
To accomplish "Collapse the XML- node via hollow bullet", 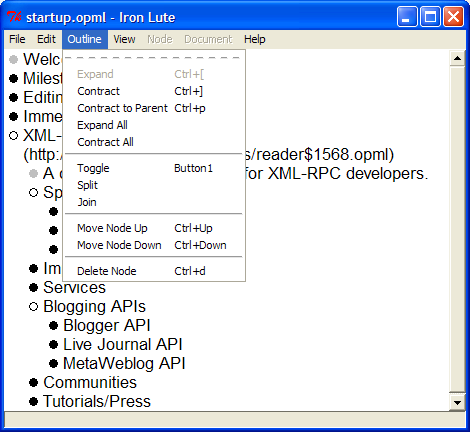I will click(x=13, y=136).
